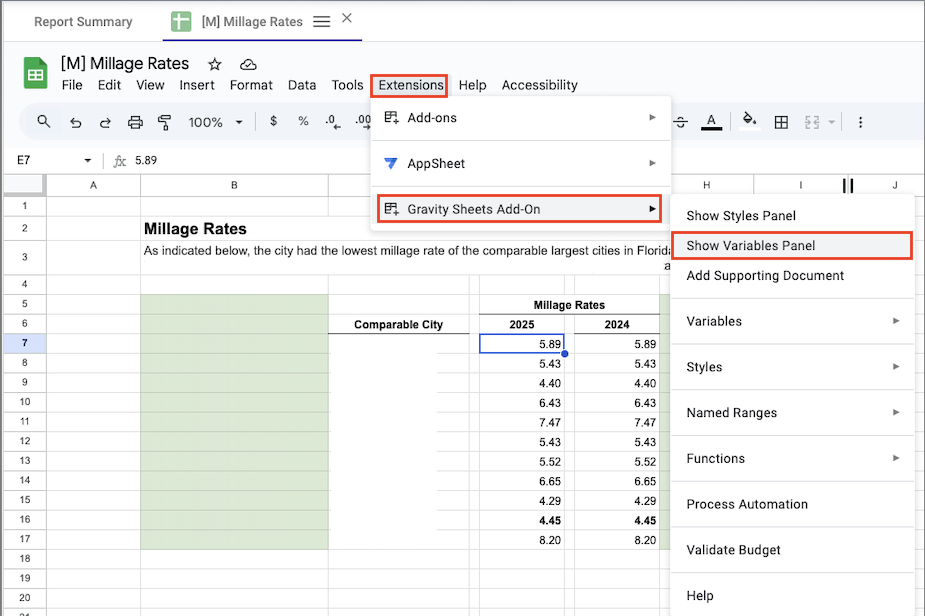Screen dimensions: 925x616
Task: Click the search menus magnifier icon
Action: (43, 122)
